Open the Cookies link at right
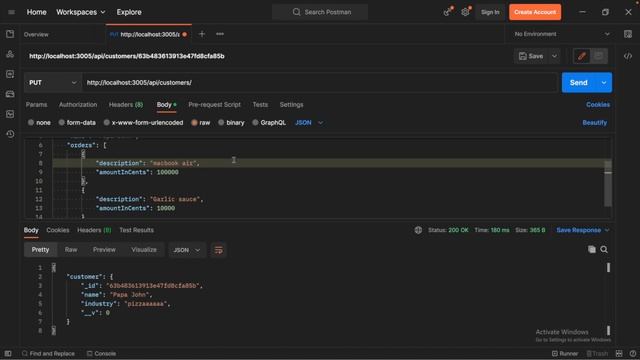Image resolution: width=640 pixels, height=360 pixels. coord(598,105)
